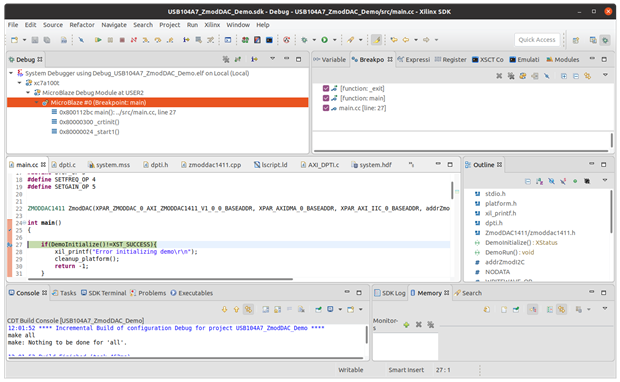Click the Skip All Breakpoints main toolbar icon

coord(81,40)
